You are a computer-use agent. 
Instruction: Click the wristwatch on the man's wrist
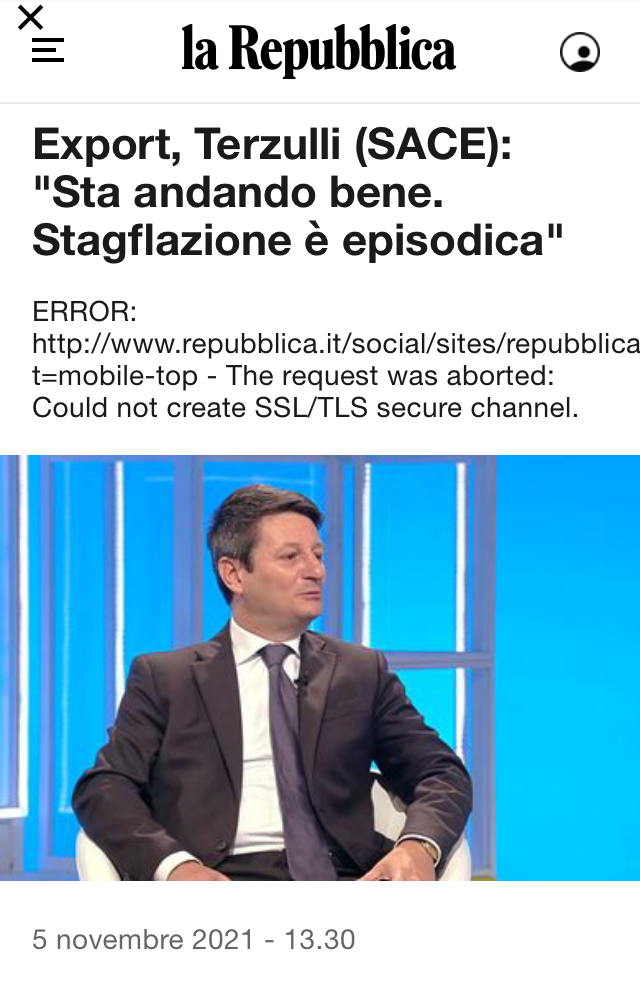tap(428, 849)
